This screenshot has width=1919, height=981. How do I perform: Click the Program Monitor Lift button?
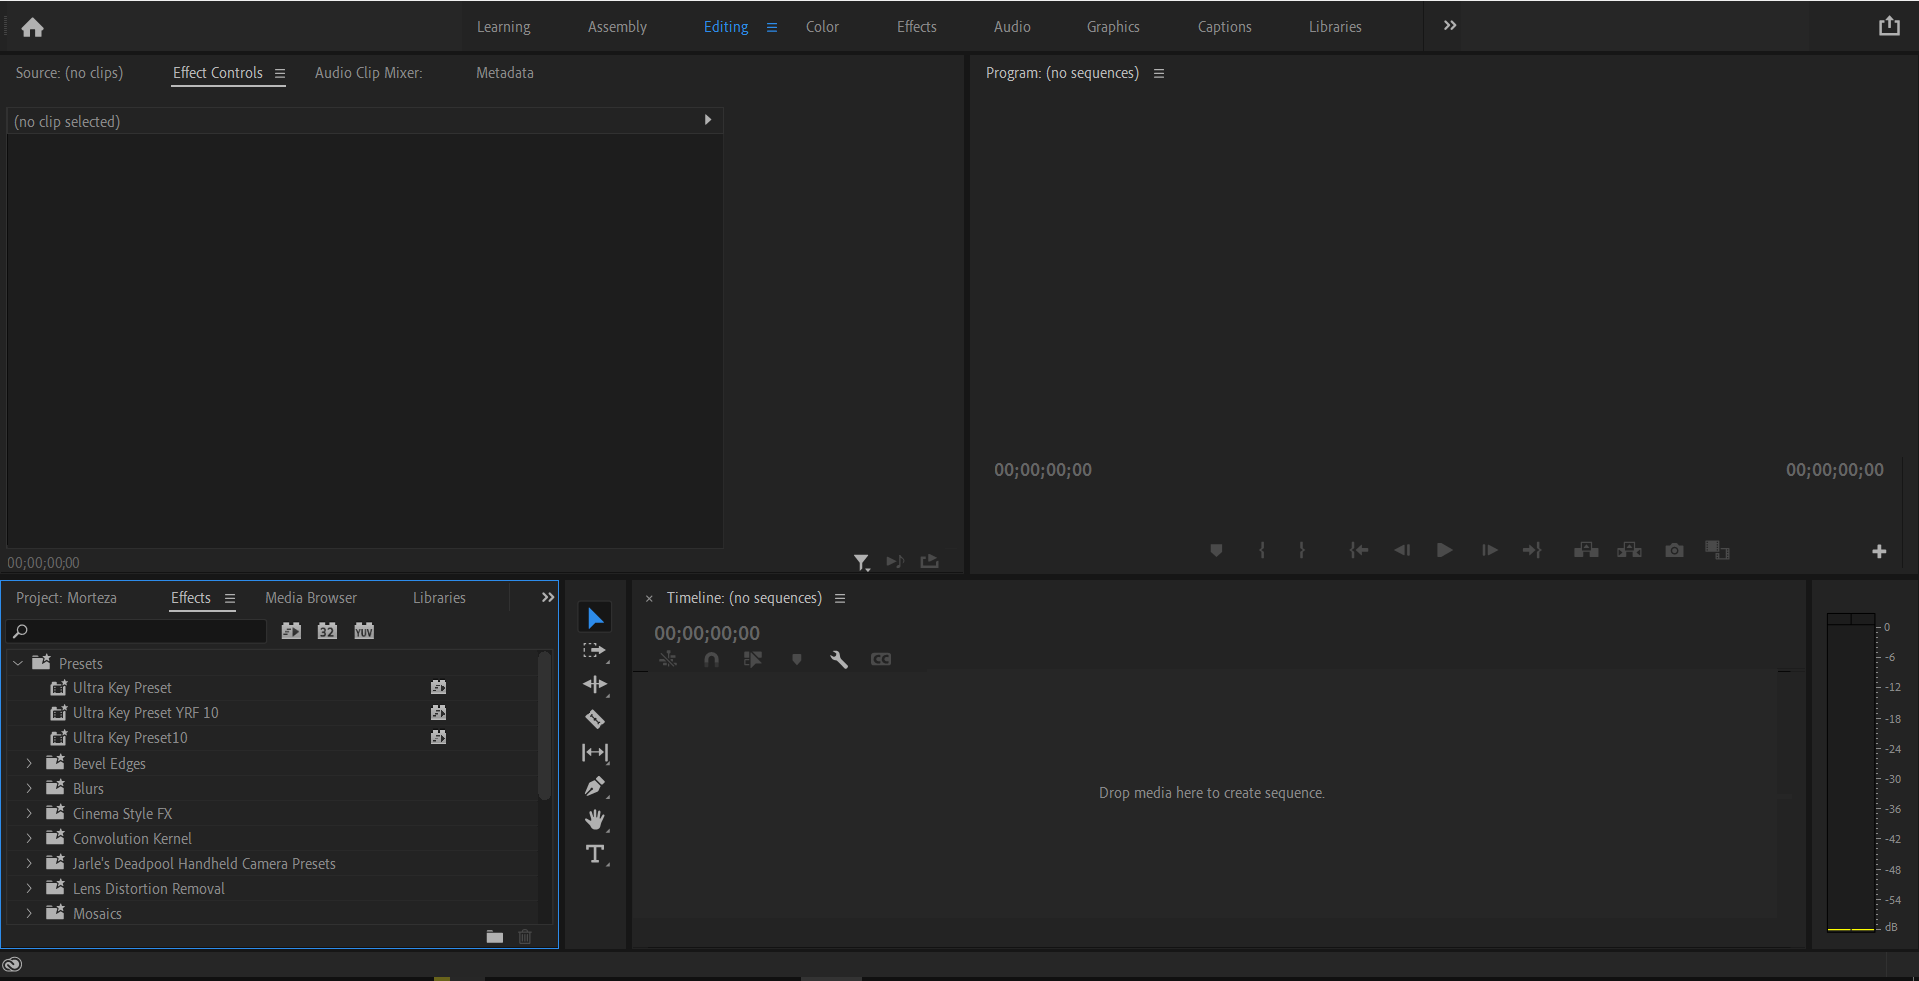(x=1586, y=551)
